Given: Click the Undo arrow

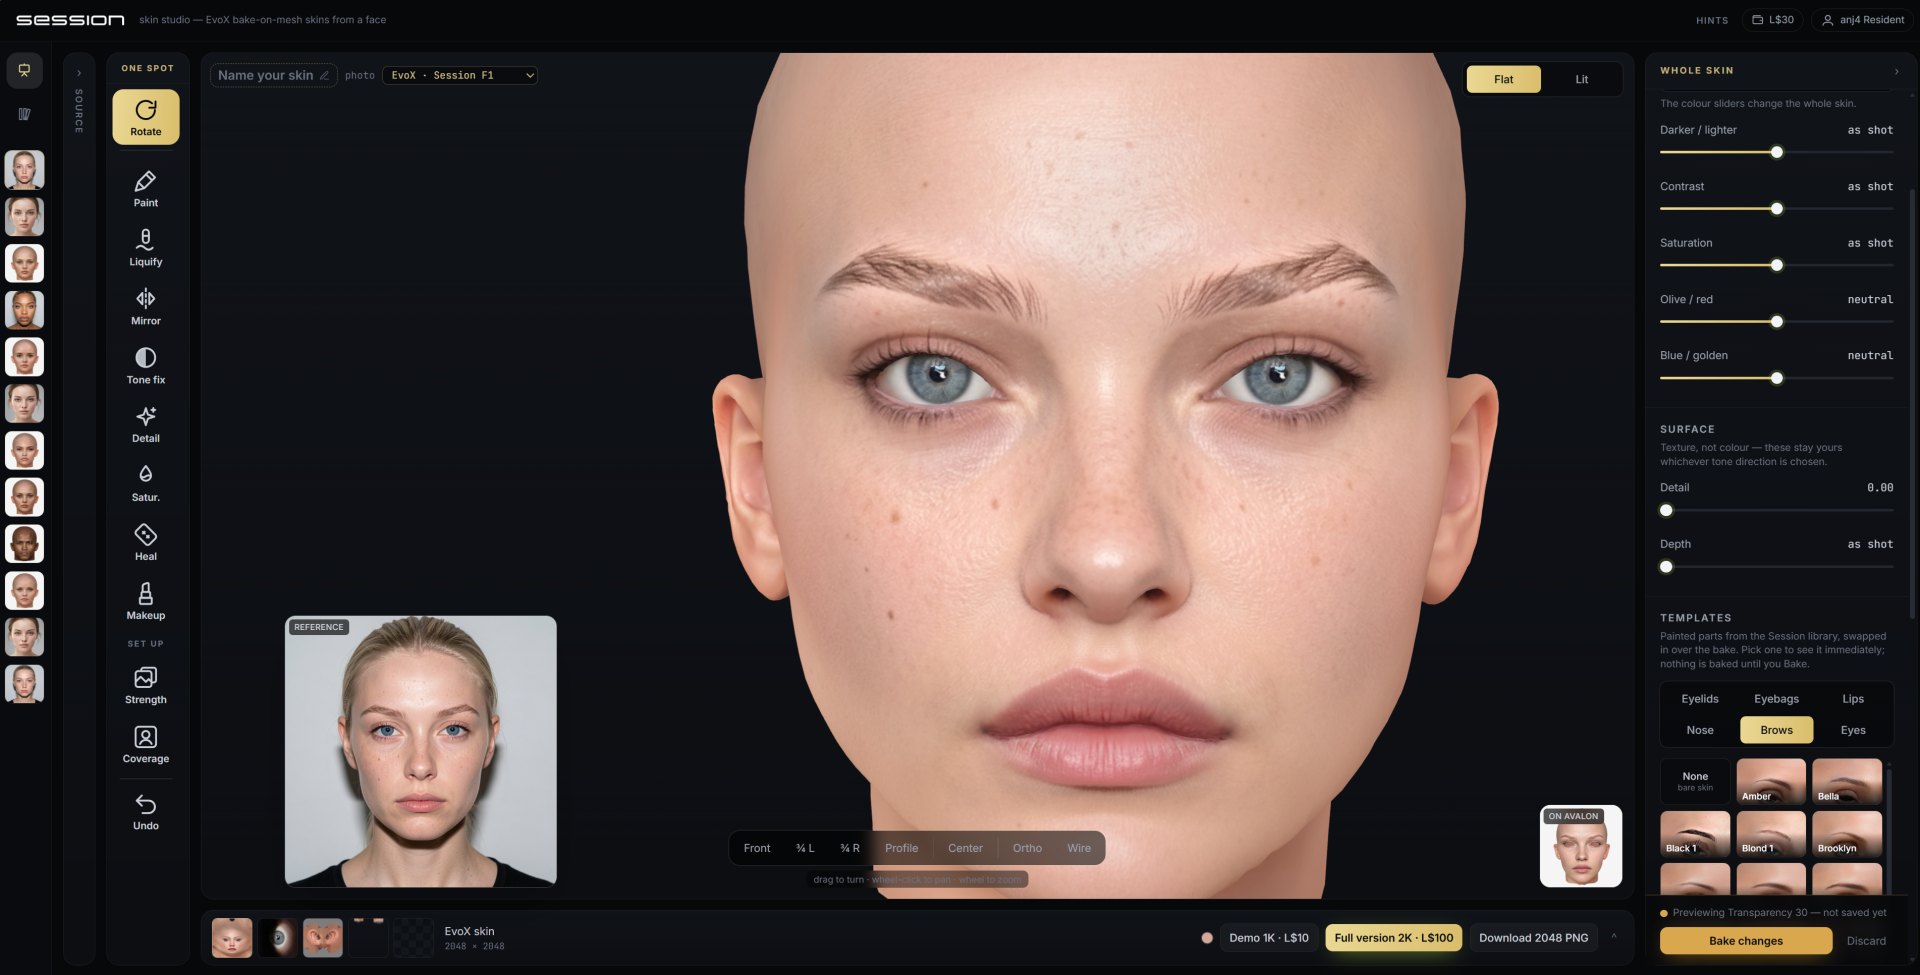Looking at the screenshot, I should (146, 812).
